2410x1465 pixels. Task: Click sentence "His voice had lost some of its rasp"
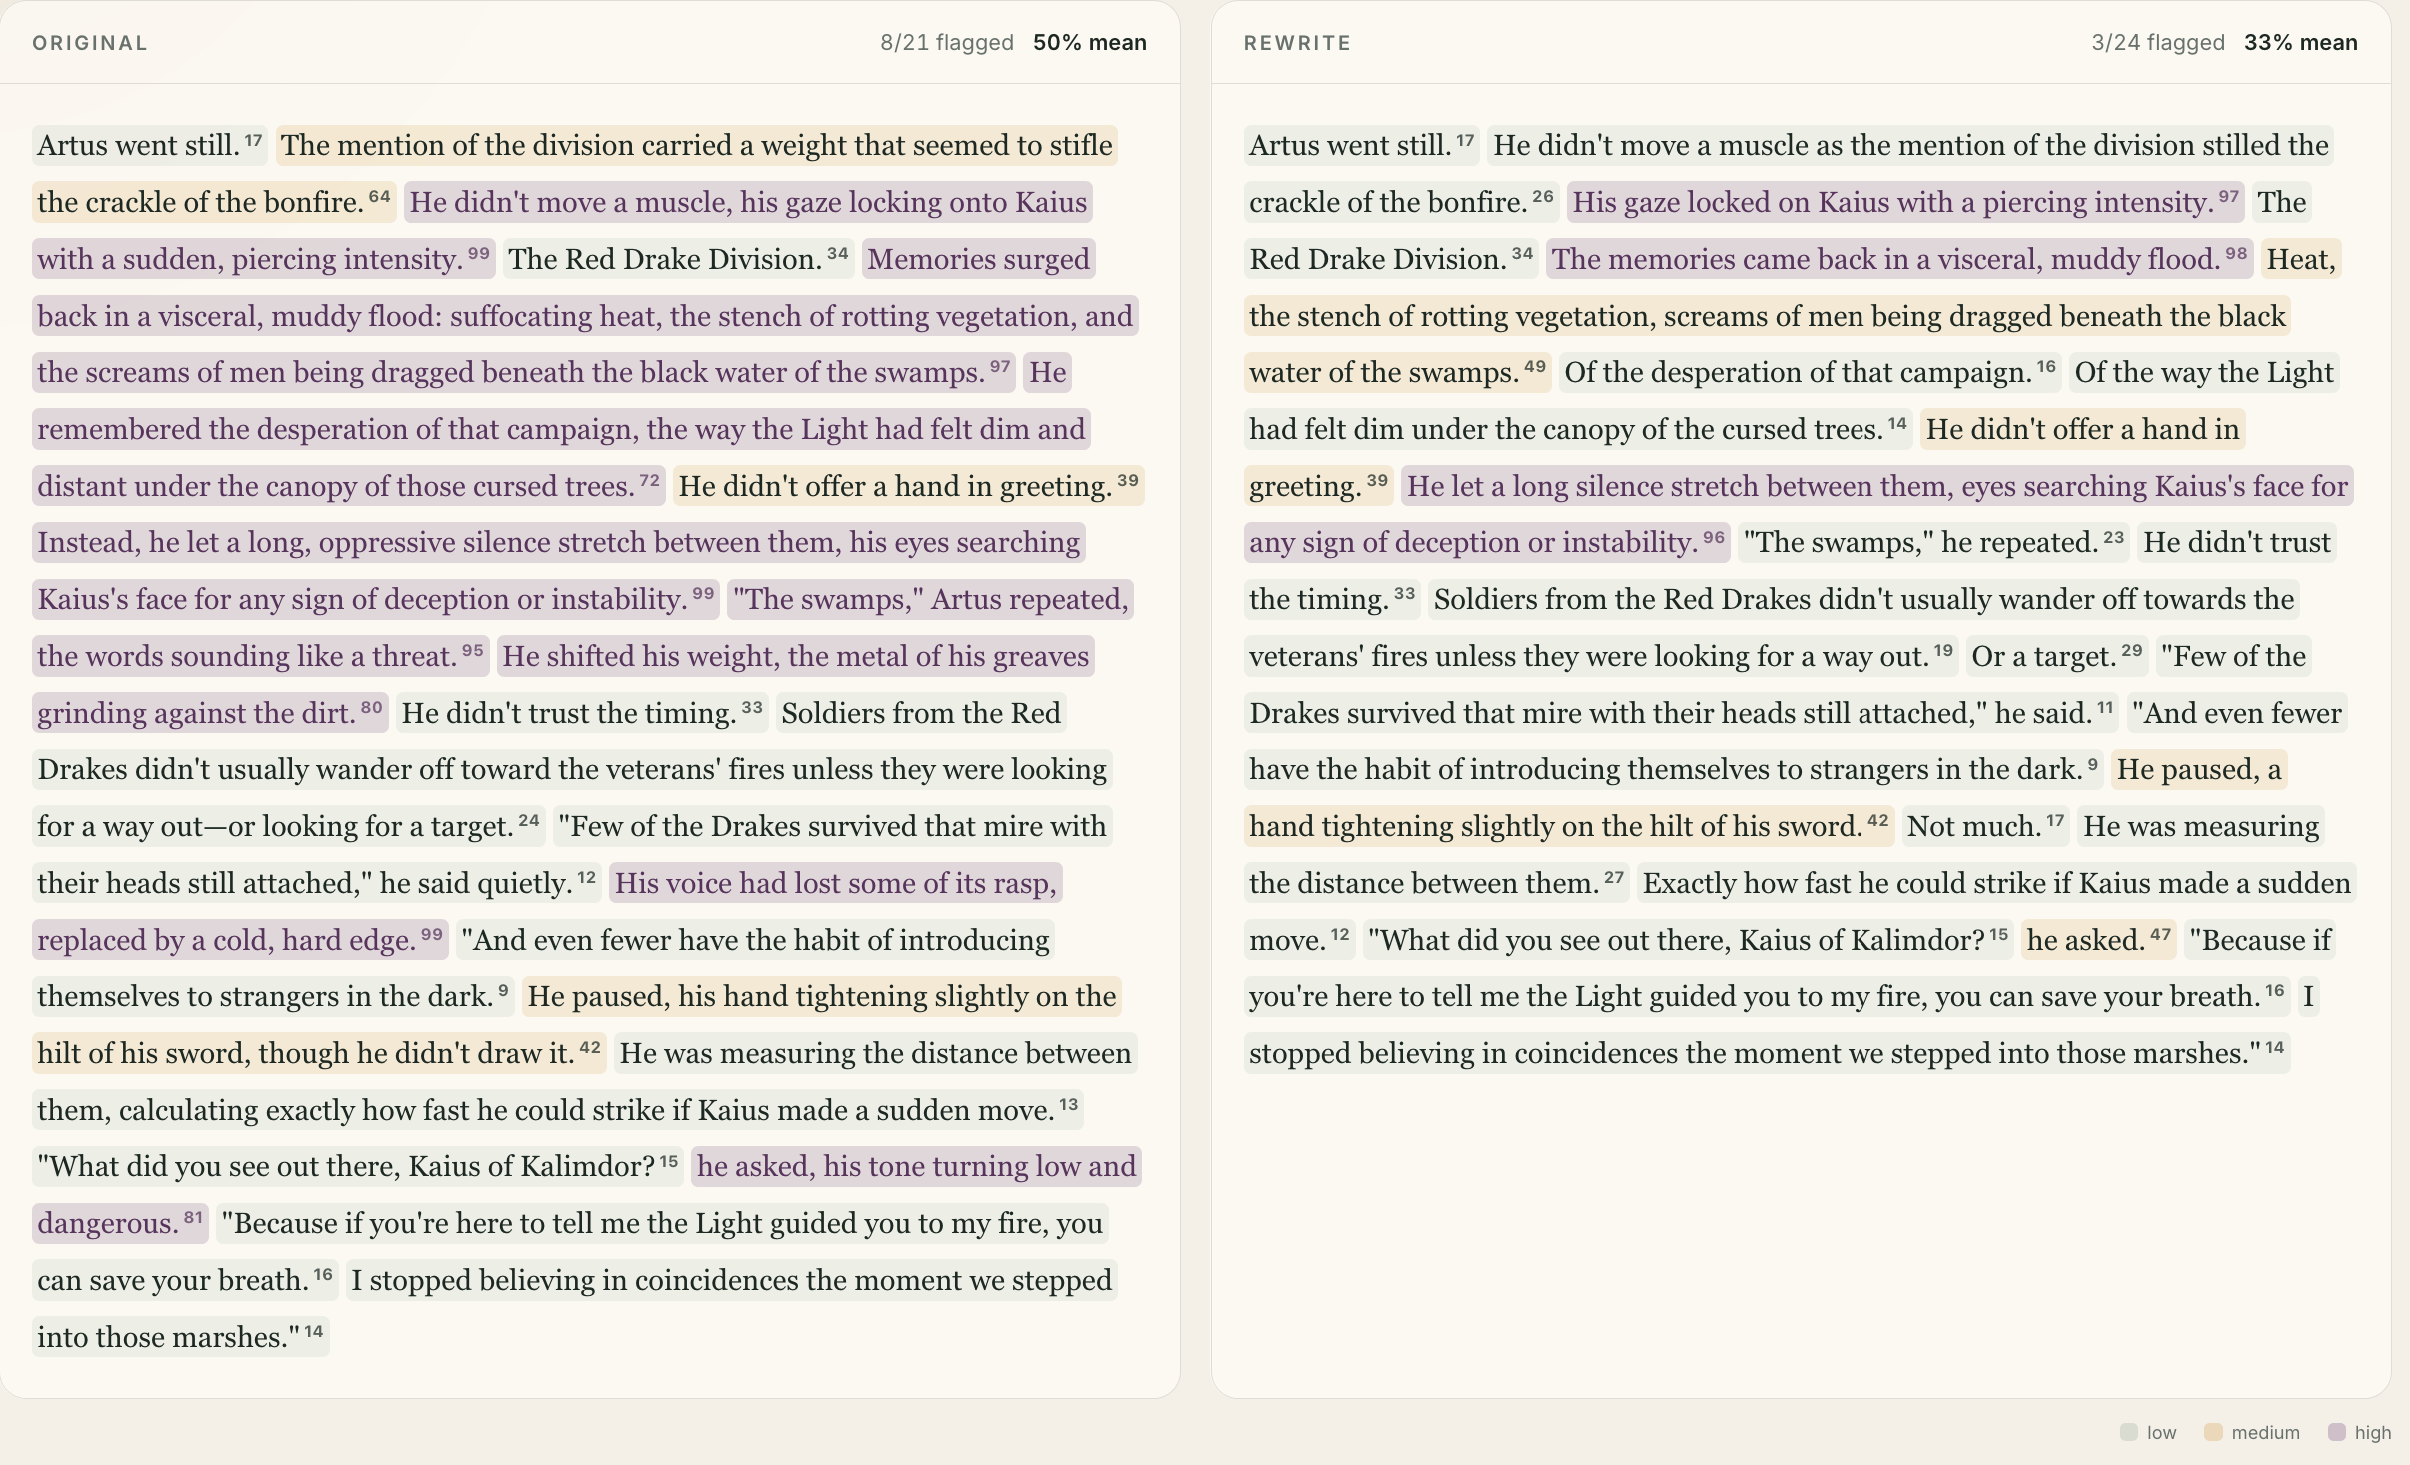(836, 884)
